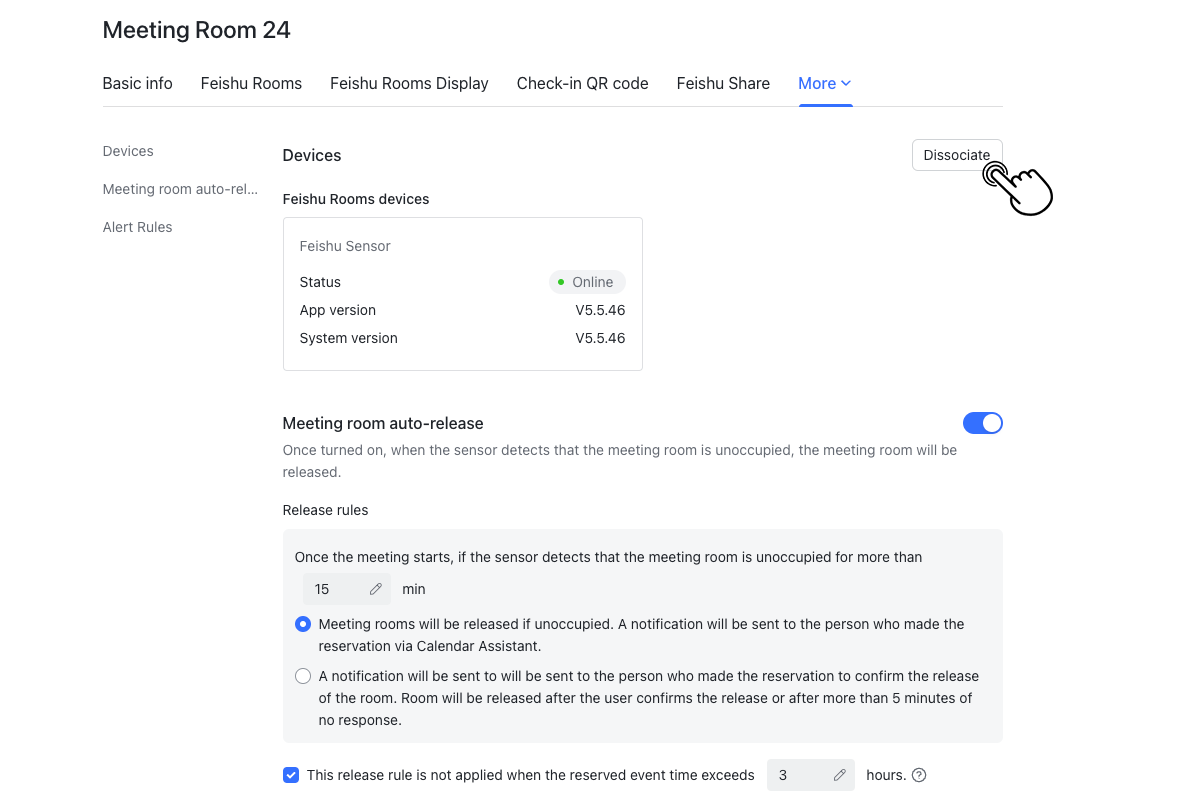
Task: Click the pencil icon in the 15 min field
Action: pos(376,589)
